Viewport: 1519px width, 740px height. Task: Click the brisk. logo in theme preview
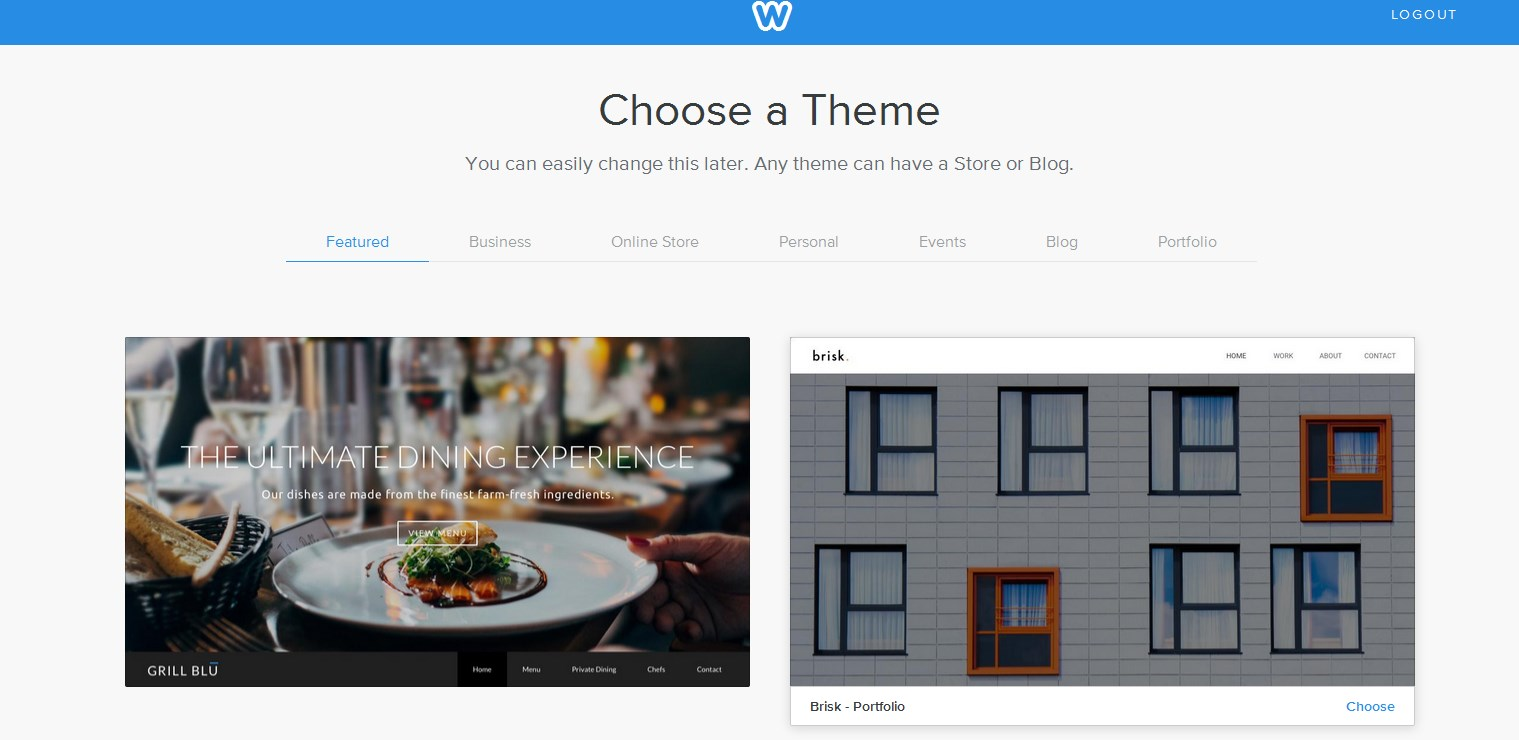click(830, 356)
